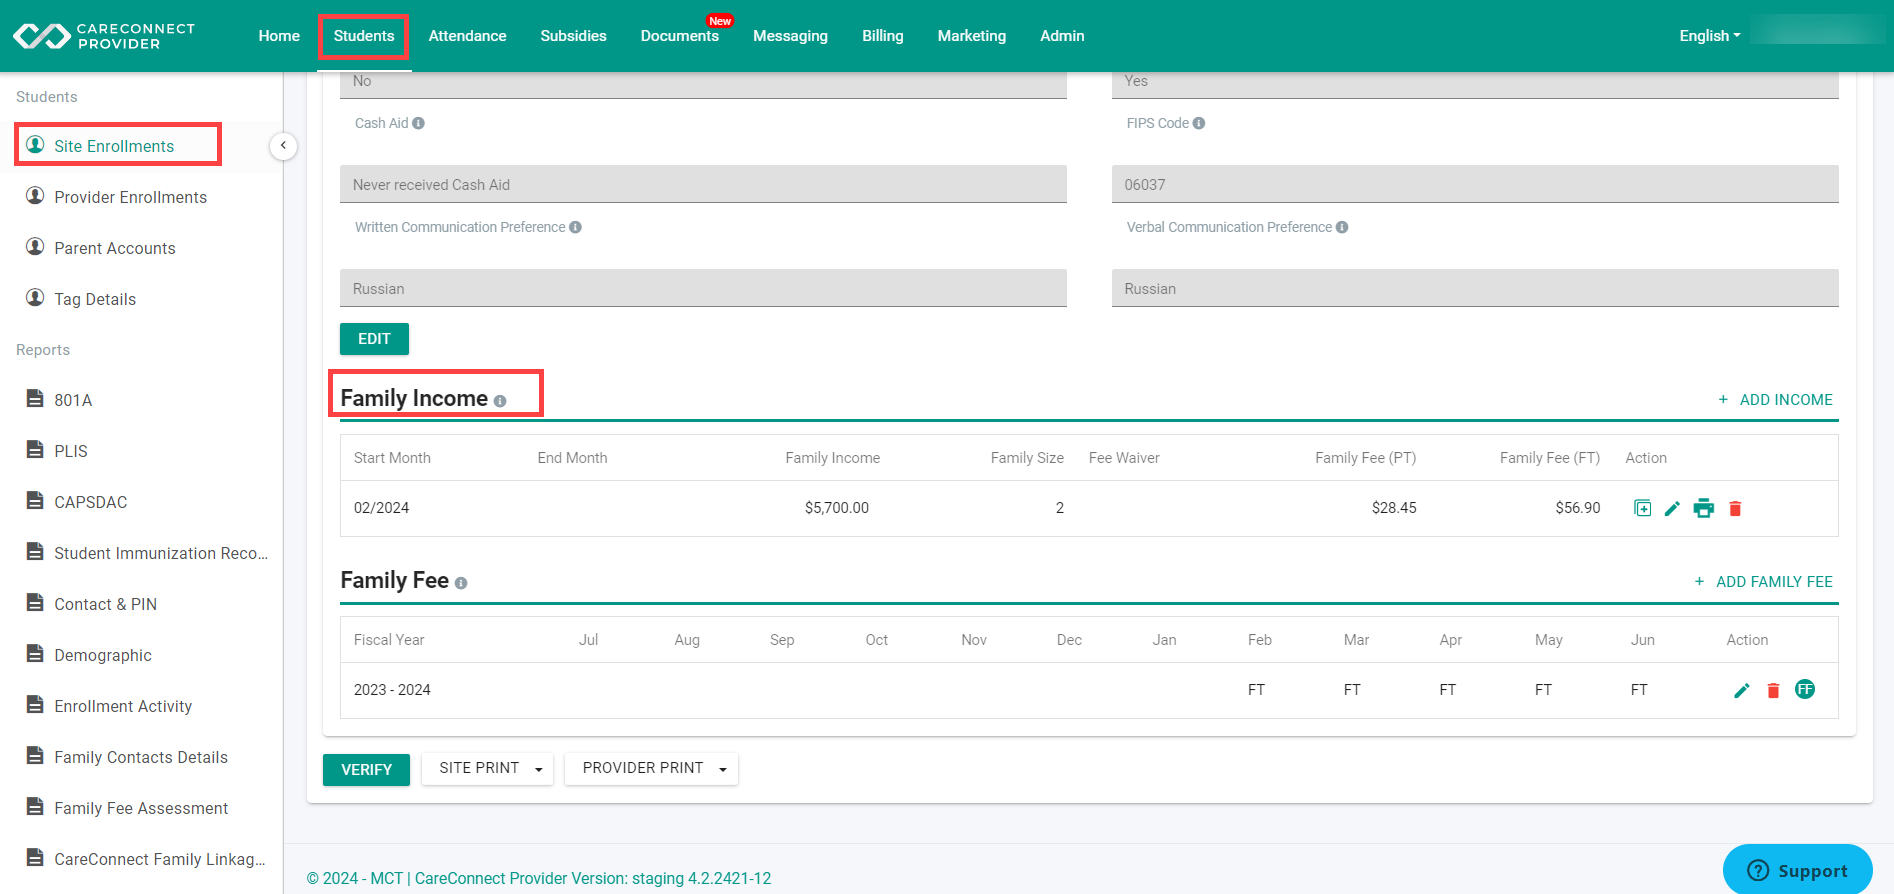1894x894 pixels.
Task: Click the Demographic report document icon
Action: [35, 654]
